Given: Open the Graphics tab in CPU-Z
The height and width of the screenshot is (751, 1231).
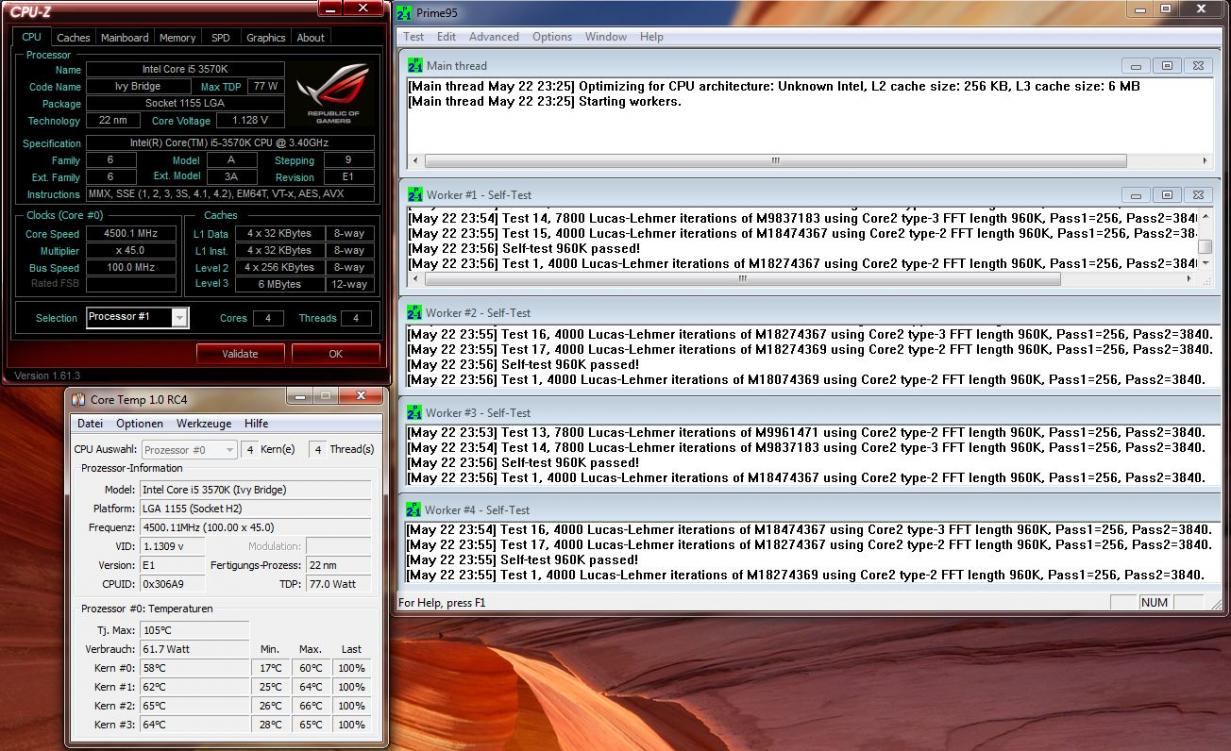Looking at the screenshot, I should pyautogui.click(x=265, y=38).
